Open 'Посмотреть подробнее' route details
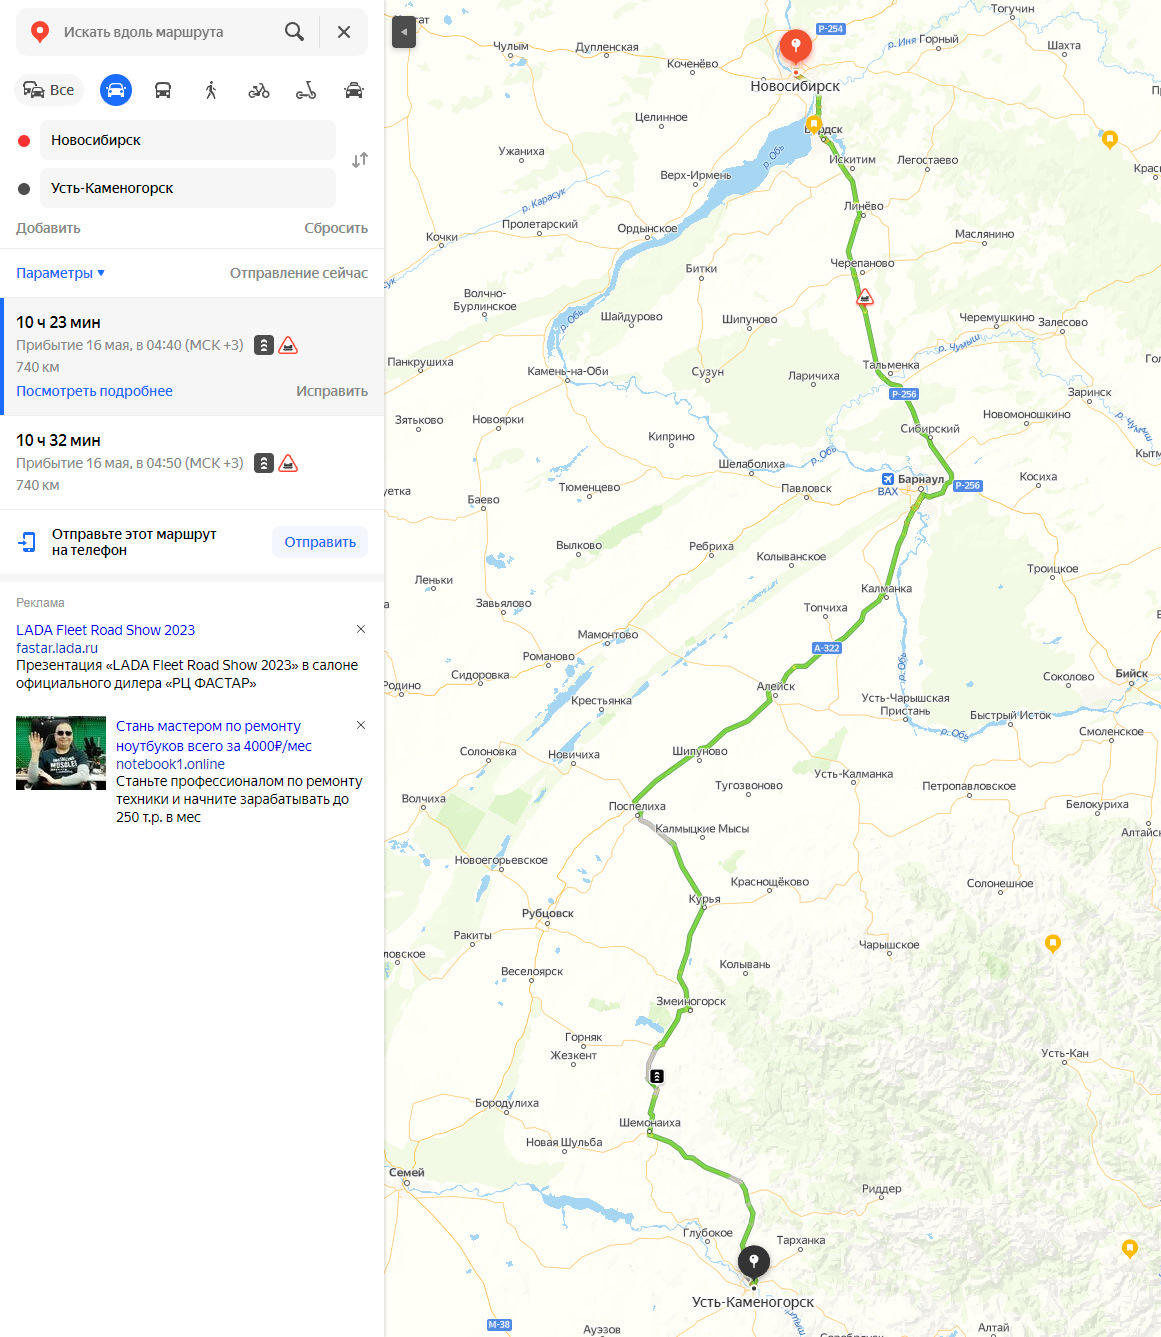1161x1337 pixels. (x=94, y=391)
